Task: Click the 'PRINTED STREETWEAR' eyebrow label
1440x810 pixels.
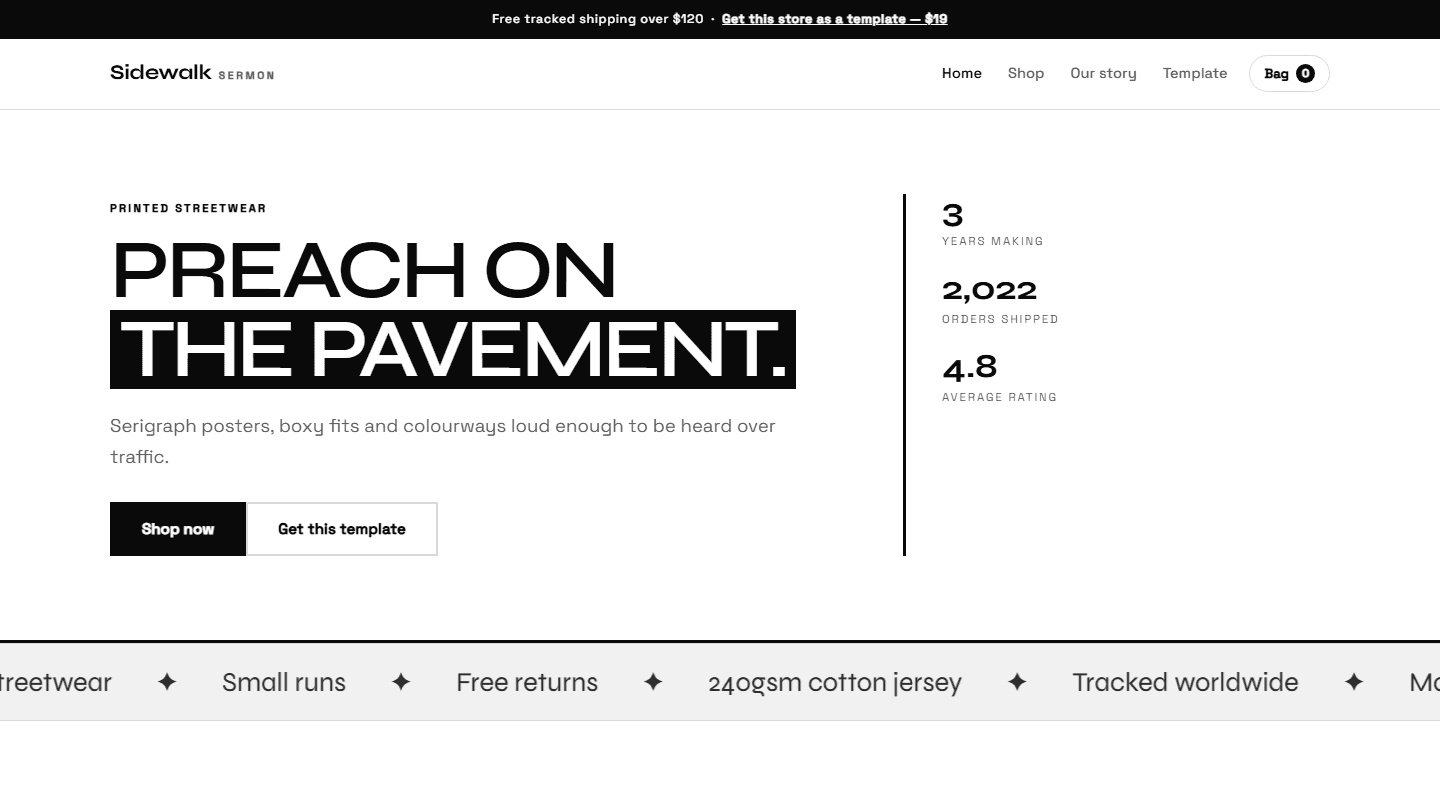Action: tap(188, 209)
